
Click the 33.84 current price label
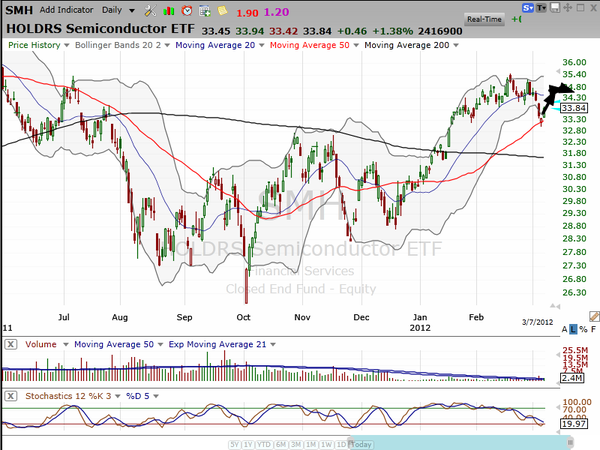574,108
